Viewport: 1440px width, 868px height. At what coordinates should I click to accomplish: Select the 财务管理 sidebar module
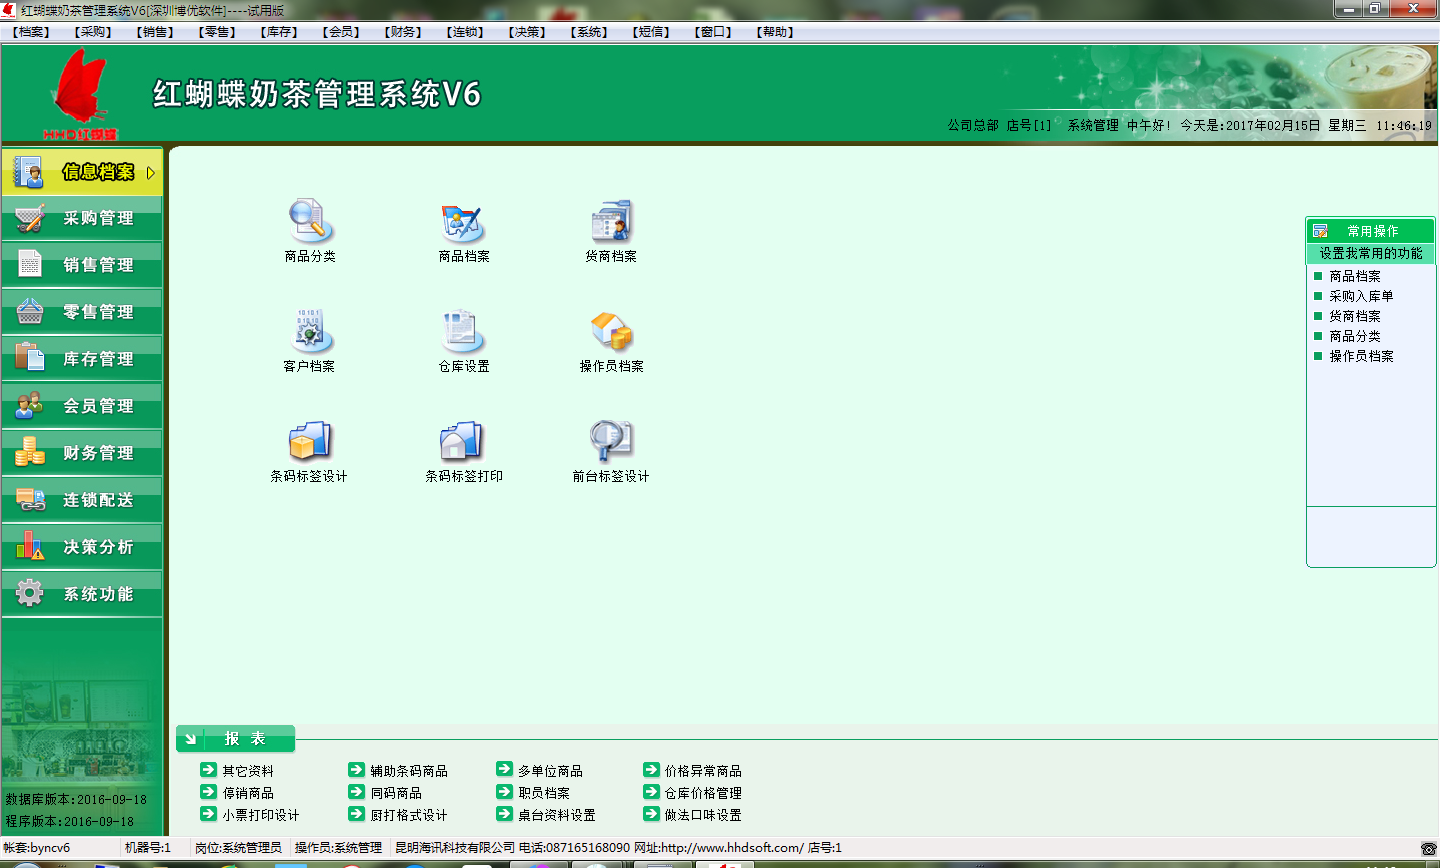point(82,453)
